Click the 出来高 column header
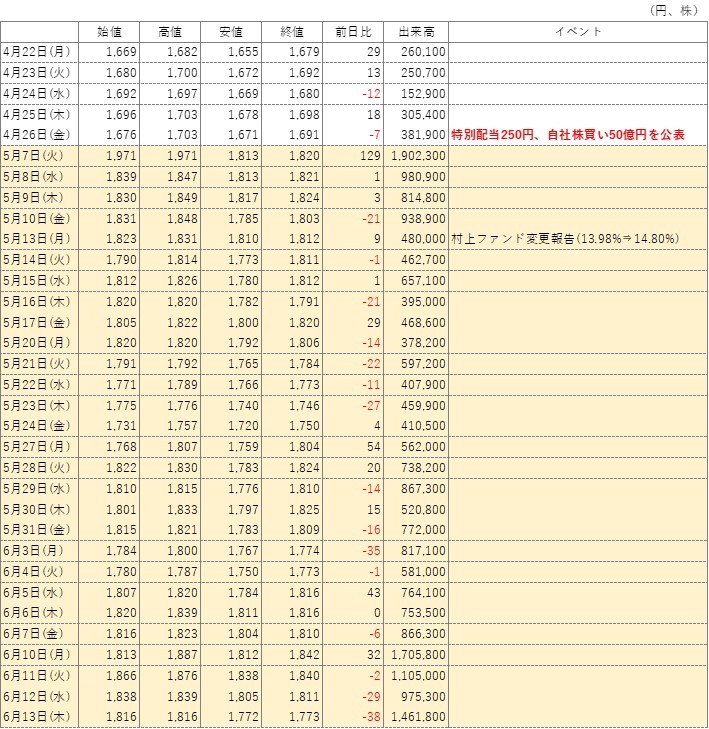 (416, 32)
